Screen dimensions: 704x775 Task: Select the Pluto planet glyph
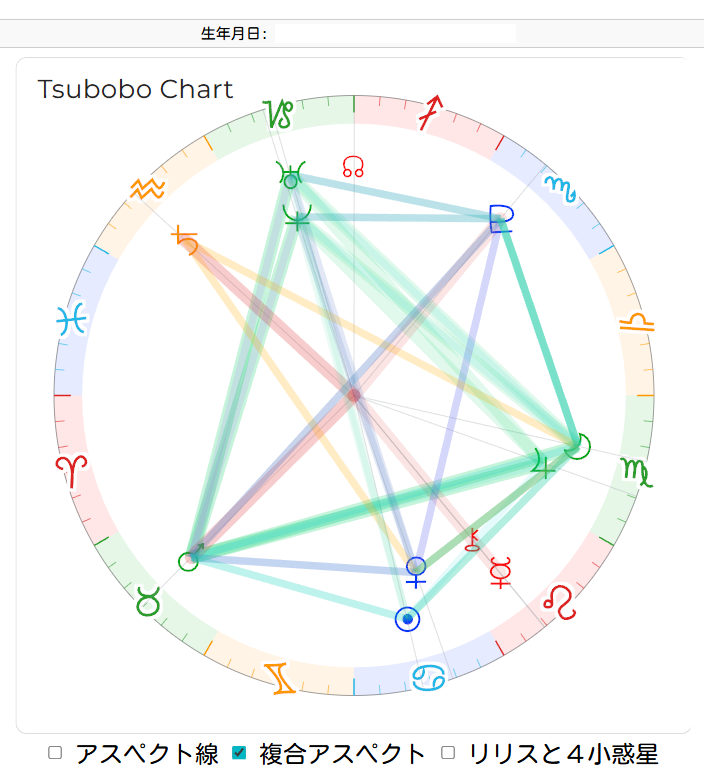pos(501,217)
